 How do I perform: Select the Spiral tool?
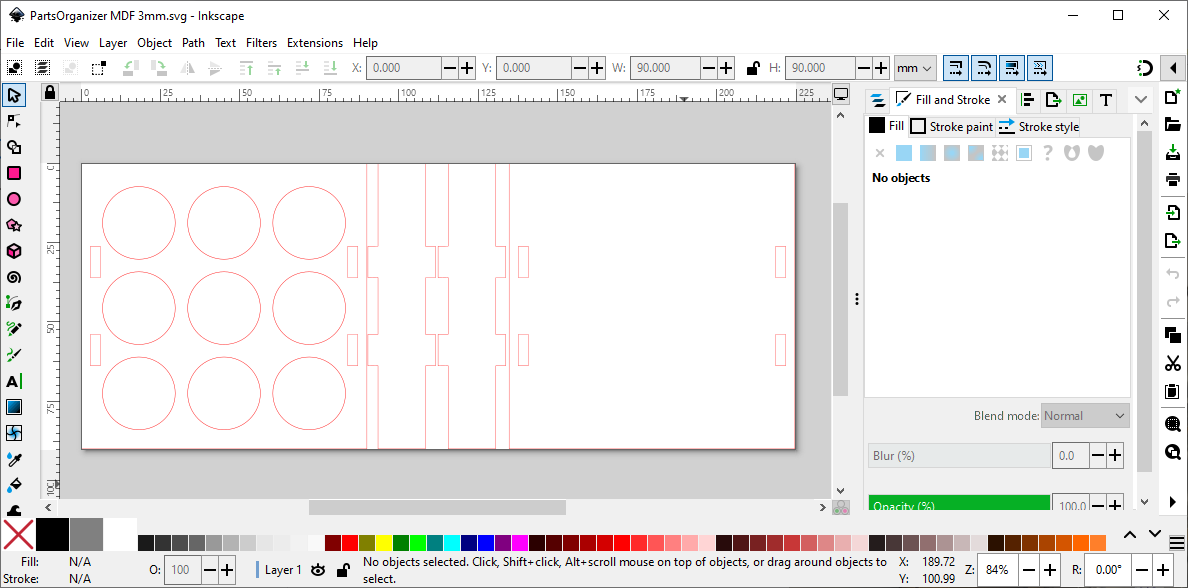pyautogui.click(x=14, y=277)
